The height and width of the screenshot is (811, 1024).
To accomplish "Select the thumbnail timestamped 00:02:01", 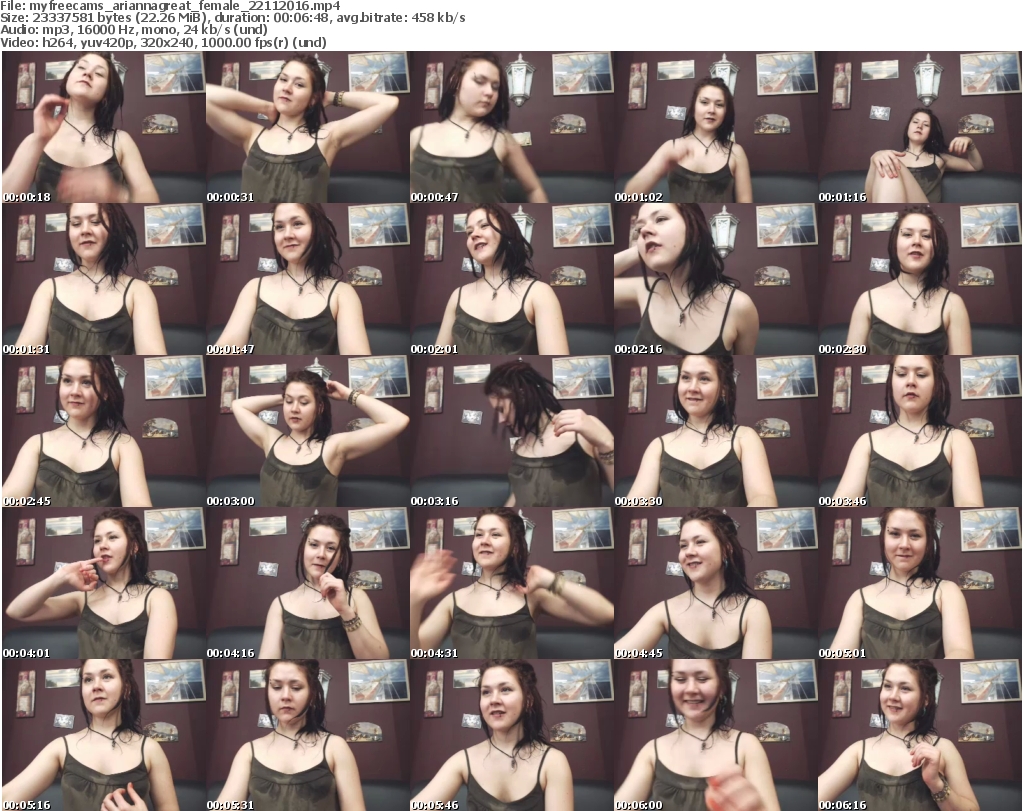I will click(x=511, y=279).
